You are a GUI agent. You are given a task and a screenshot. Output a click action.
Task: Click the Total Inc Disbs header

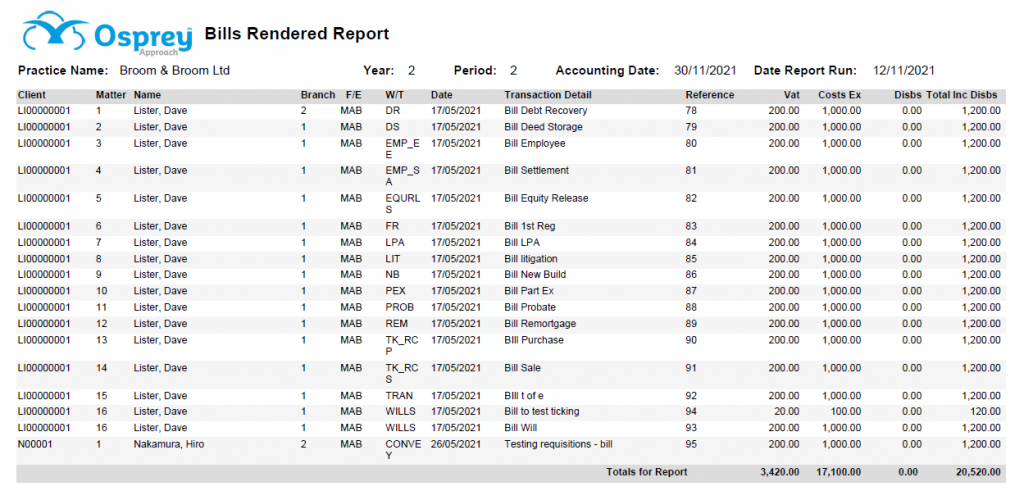coord(963,95)
